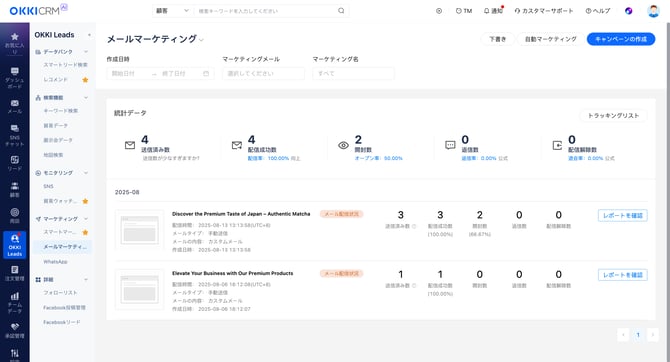Open the 注文管理 icon in the sidebar
Image resolution: width=670 pixels, height=362 pixels.
(x=15, y=270)
